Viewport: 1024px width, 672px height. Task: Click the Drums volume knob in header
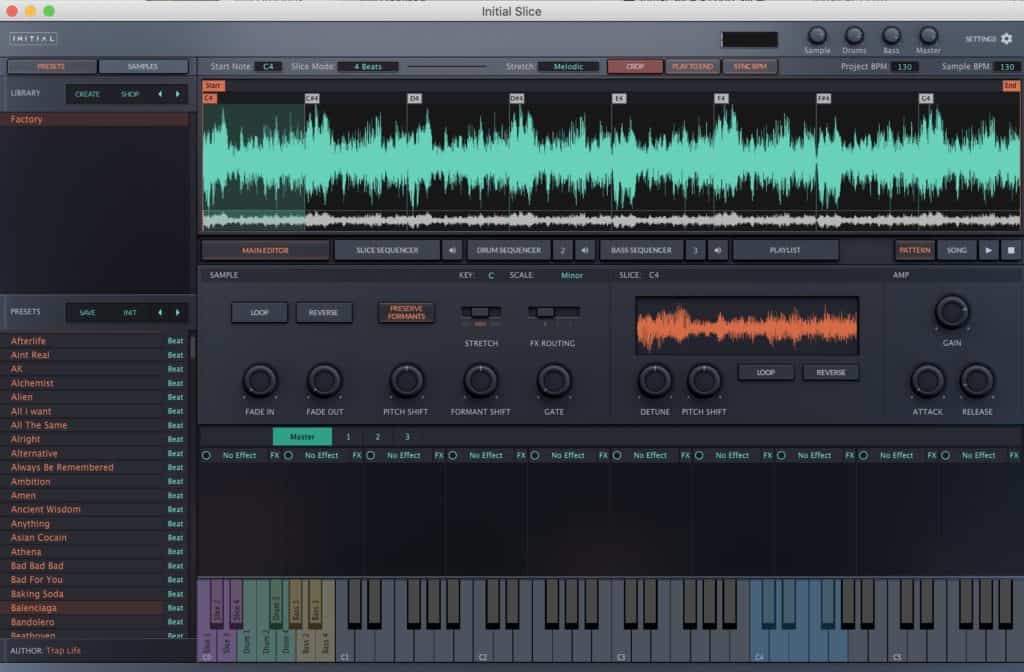pos(854,35)
